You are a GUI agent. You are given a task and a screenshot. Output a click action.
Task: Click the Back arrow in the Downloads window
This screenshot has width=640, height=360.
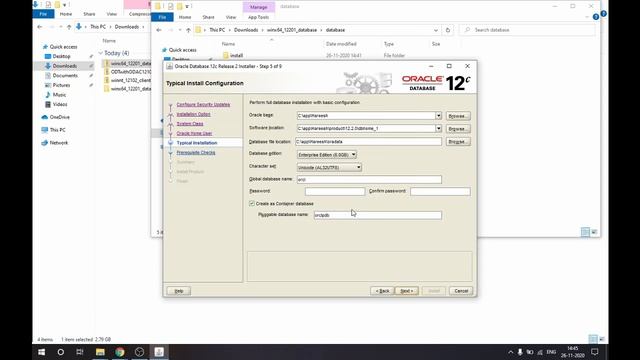40,27
